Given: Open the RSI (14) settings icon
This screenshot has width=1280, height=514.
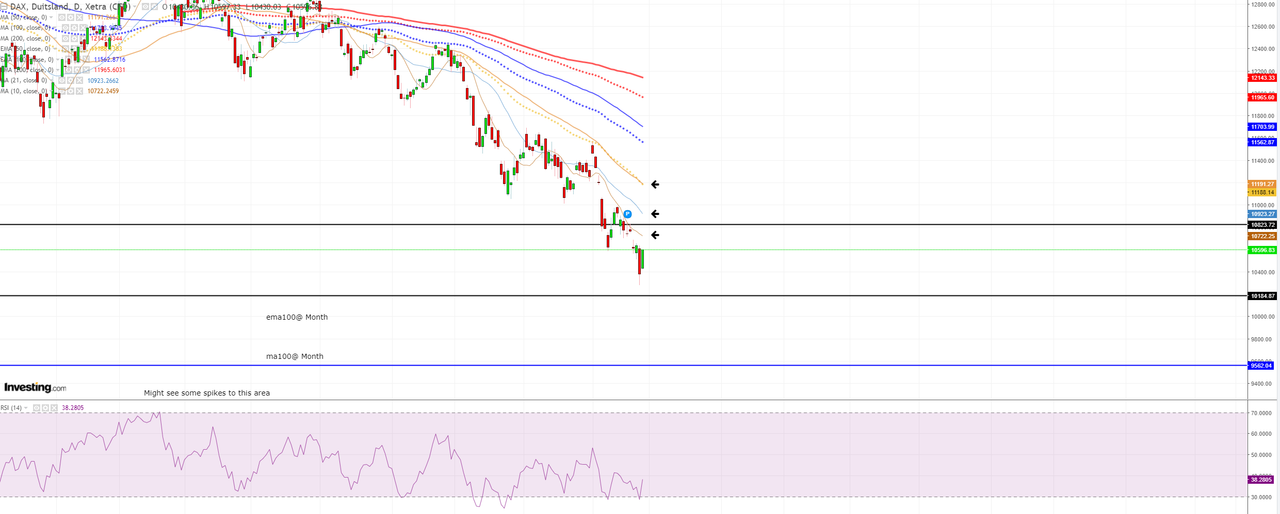Looking at the screenshot, I should pos(45,408).
